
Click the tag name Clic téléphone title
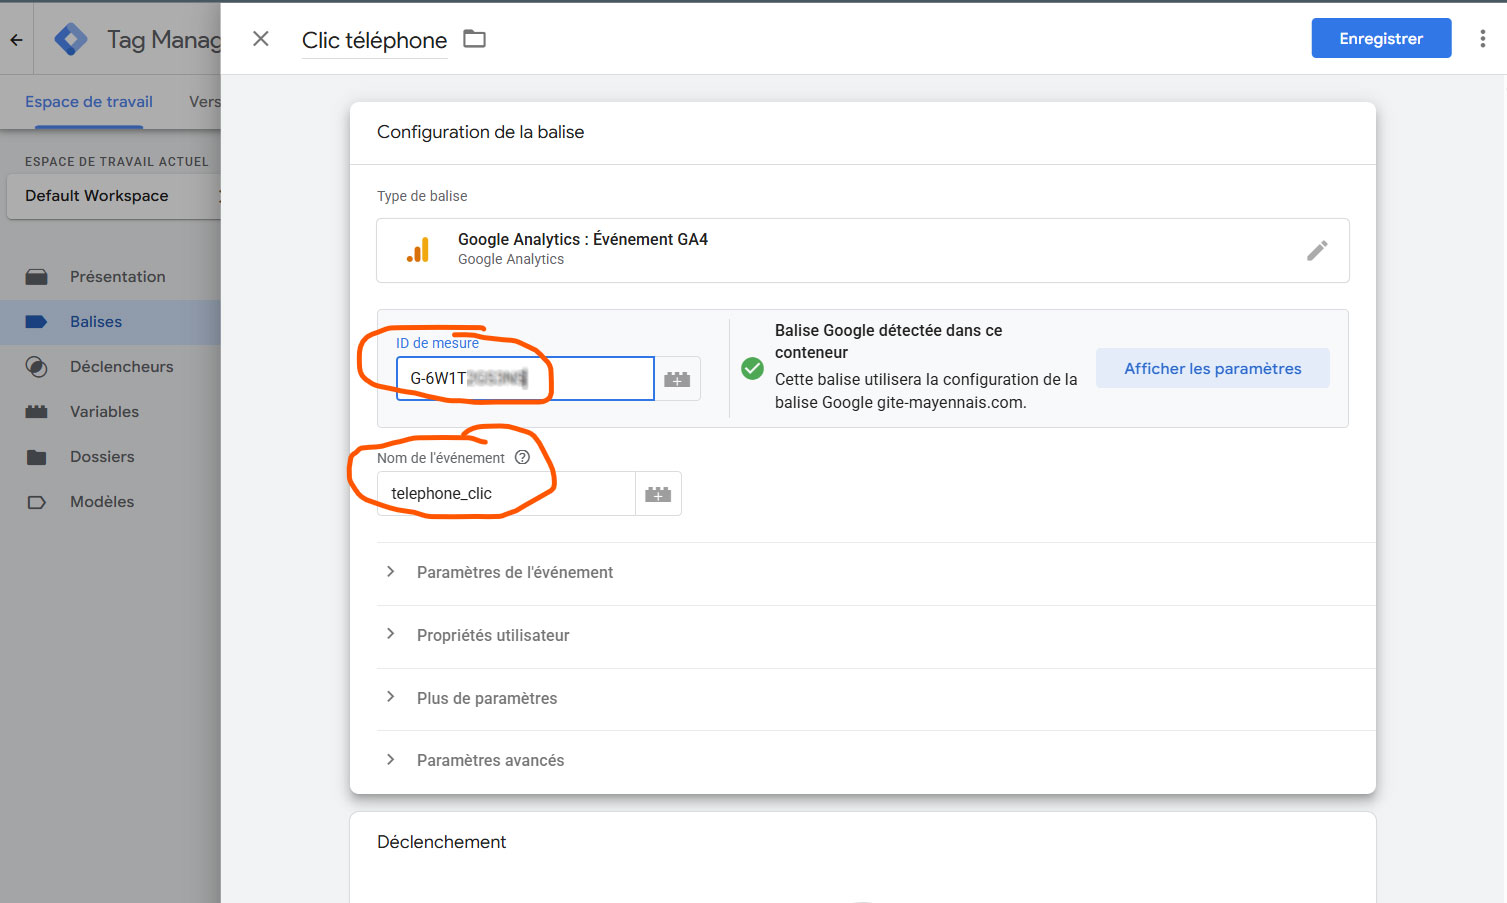(x=374, y=40)
